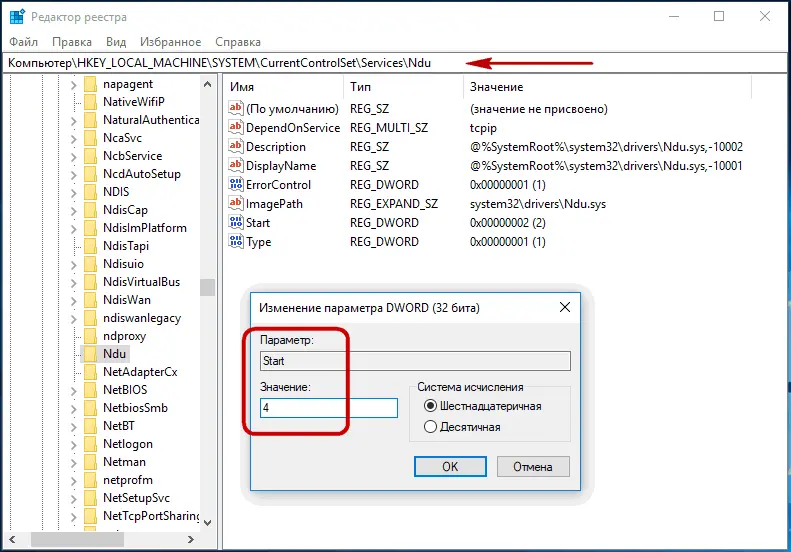Click the folder icon of ndproxy key
This screenshot has width=791, height=552.
pos(90,336)
